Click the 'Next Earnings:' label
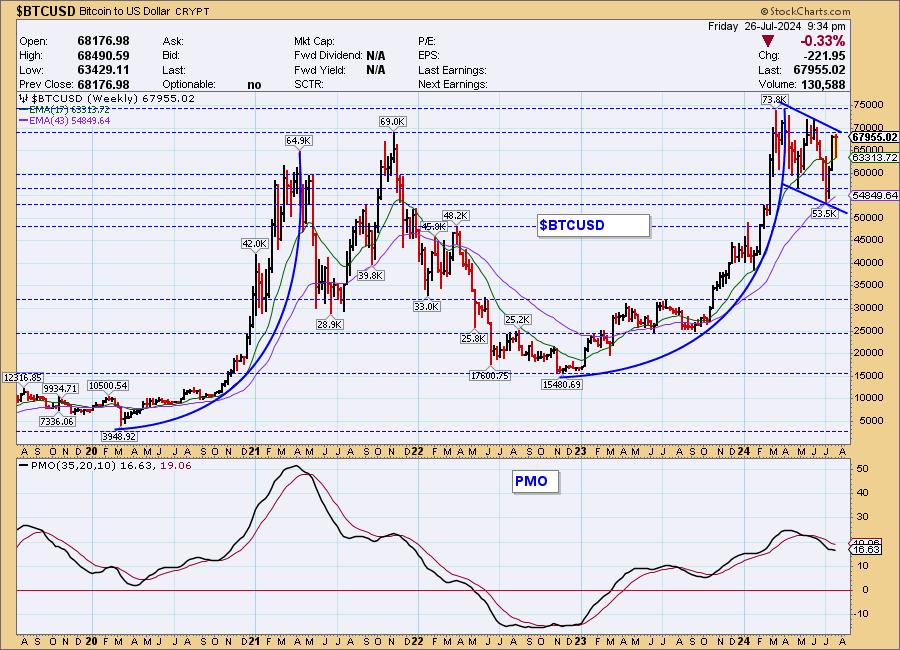 click(x=453, y=84)
